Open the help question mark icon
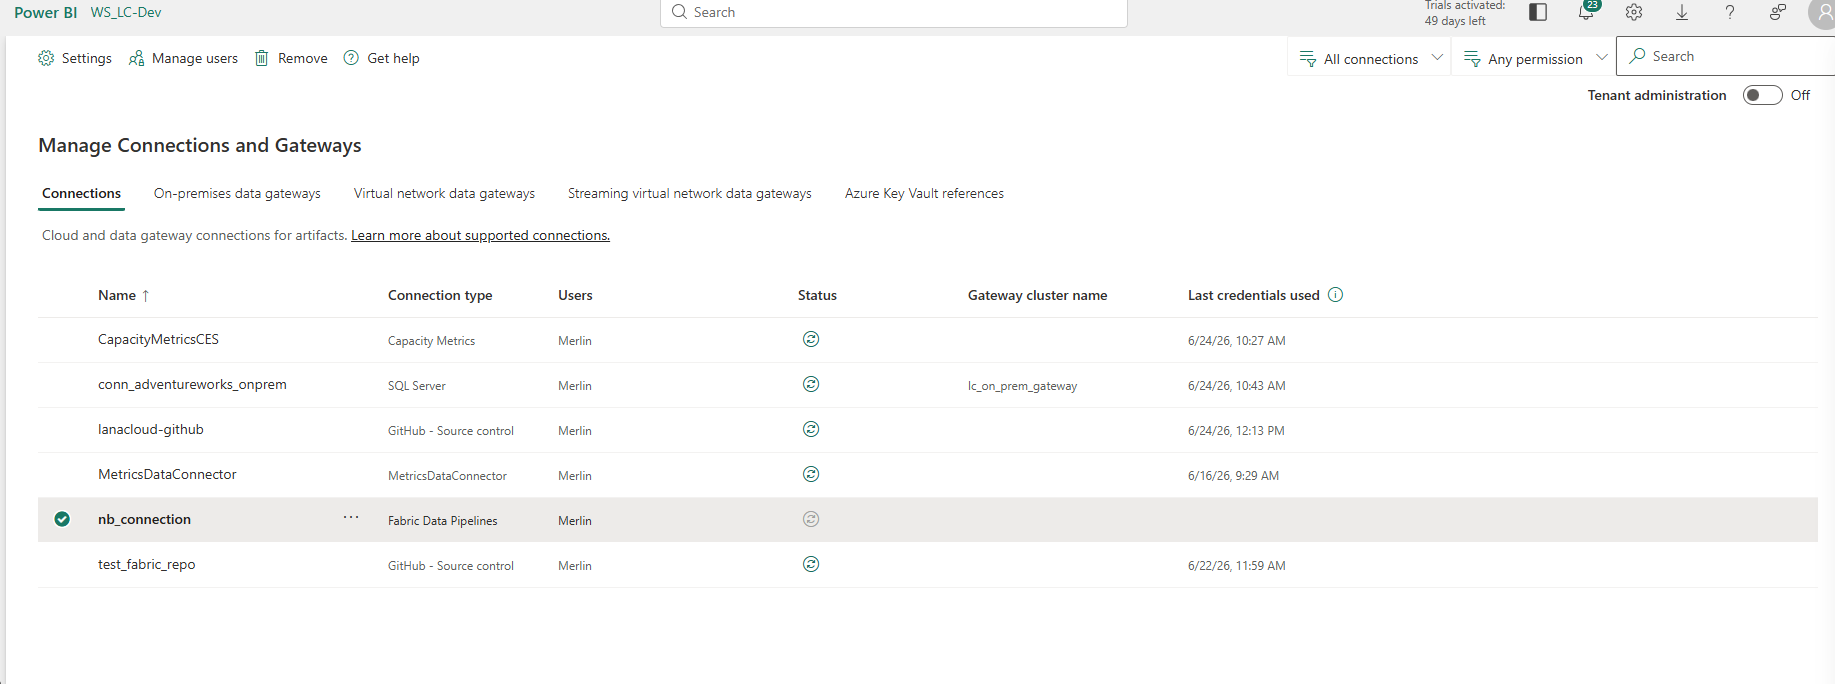Image resolution: width=1835 pixels, height=684 pixels. click(1730, 12)
